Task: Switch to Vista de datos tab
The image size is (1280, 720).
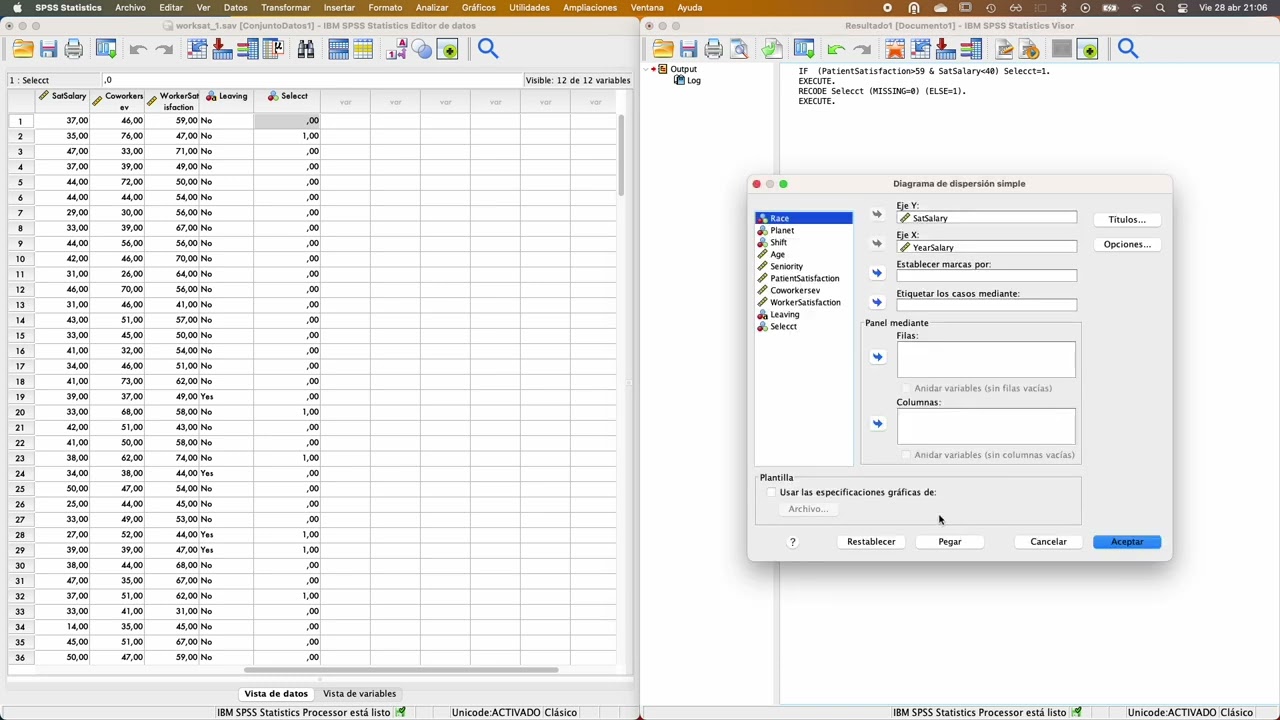Action: 276,693
